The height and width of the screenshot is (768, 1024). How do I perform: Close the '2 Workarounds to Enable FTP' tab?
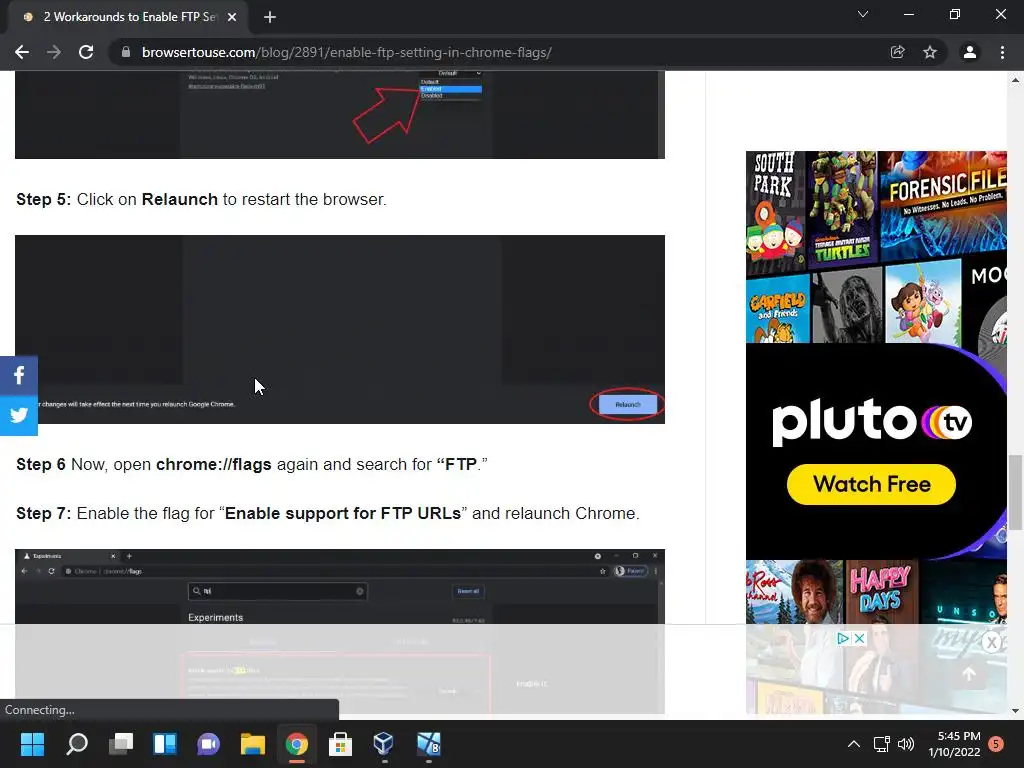(232, 17)
